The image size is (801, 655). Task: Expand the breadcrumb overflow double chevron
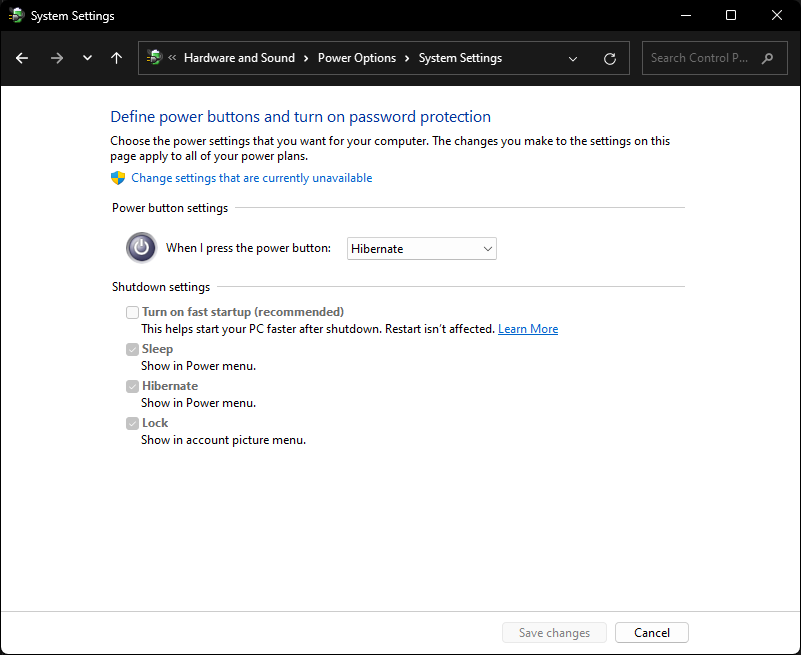[172, 57]
